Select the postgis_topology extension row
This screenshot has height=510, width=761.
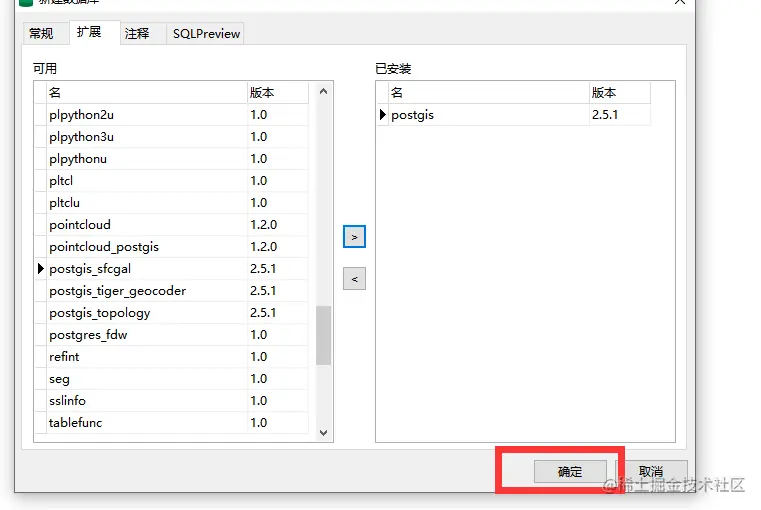[171, 313]
